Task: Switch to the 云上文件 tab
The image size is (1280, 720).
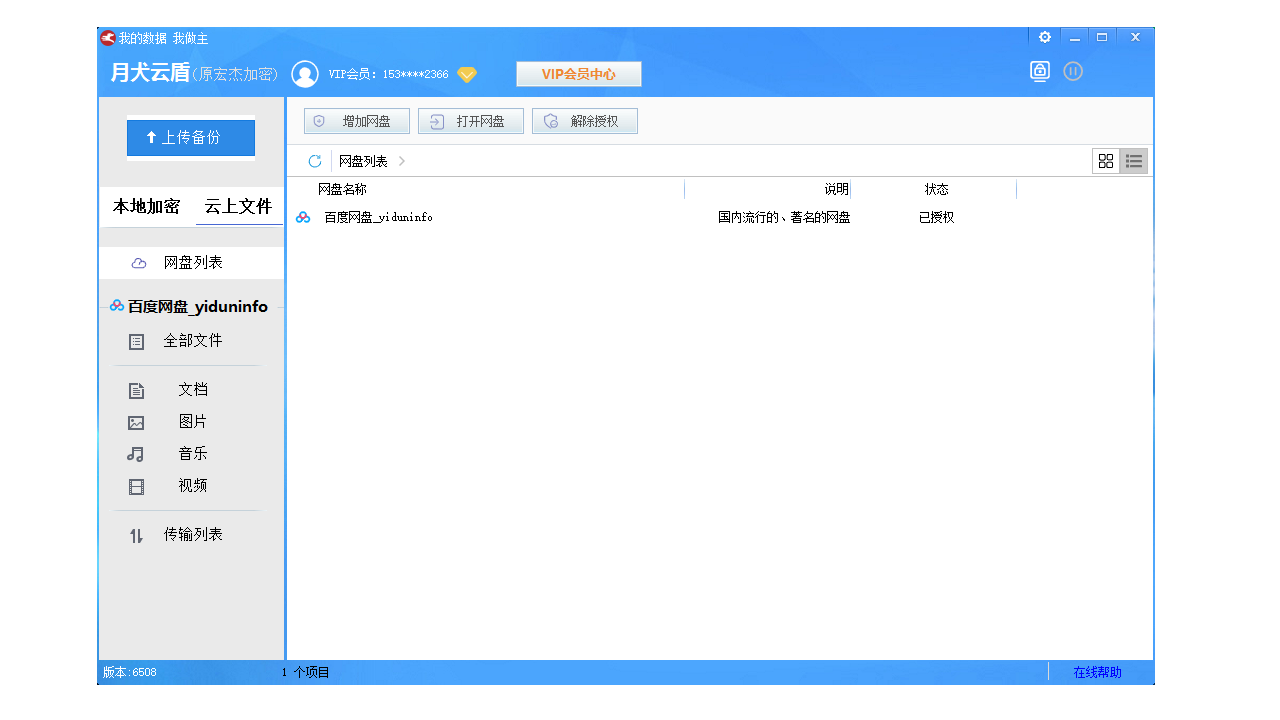Action: pyautogui.click(x=238, y=207)
